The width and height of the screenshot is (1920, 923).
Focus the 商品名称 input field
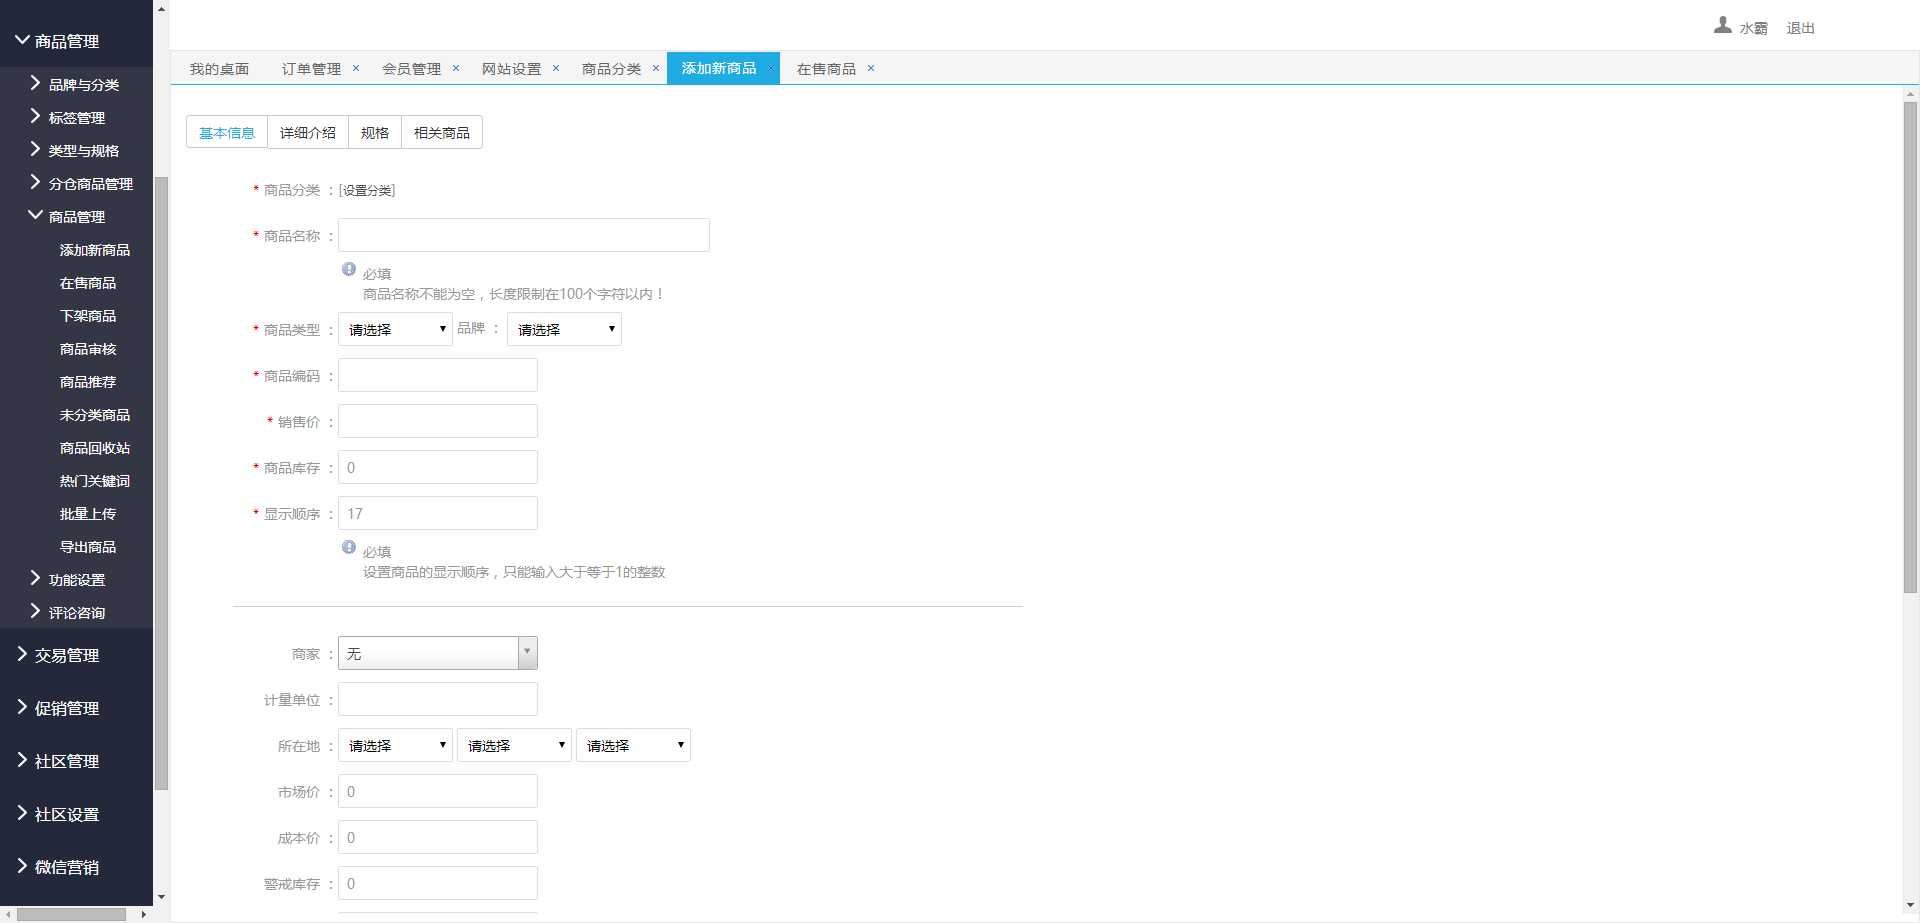(x=524, y=235)
